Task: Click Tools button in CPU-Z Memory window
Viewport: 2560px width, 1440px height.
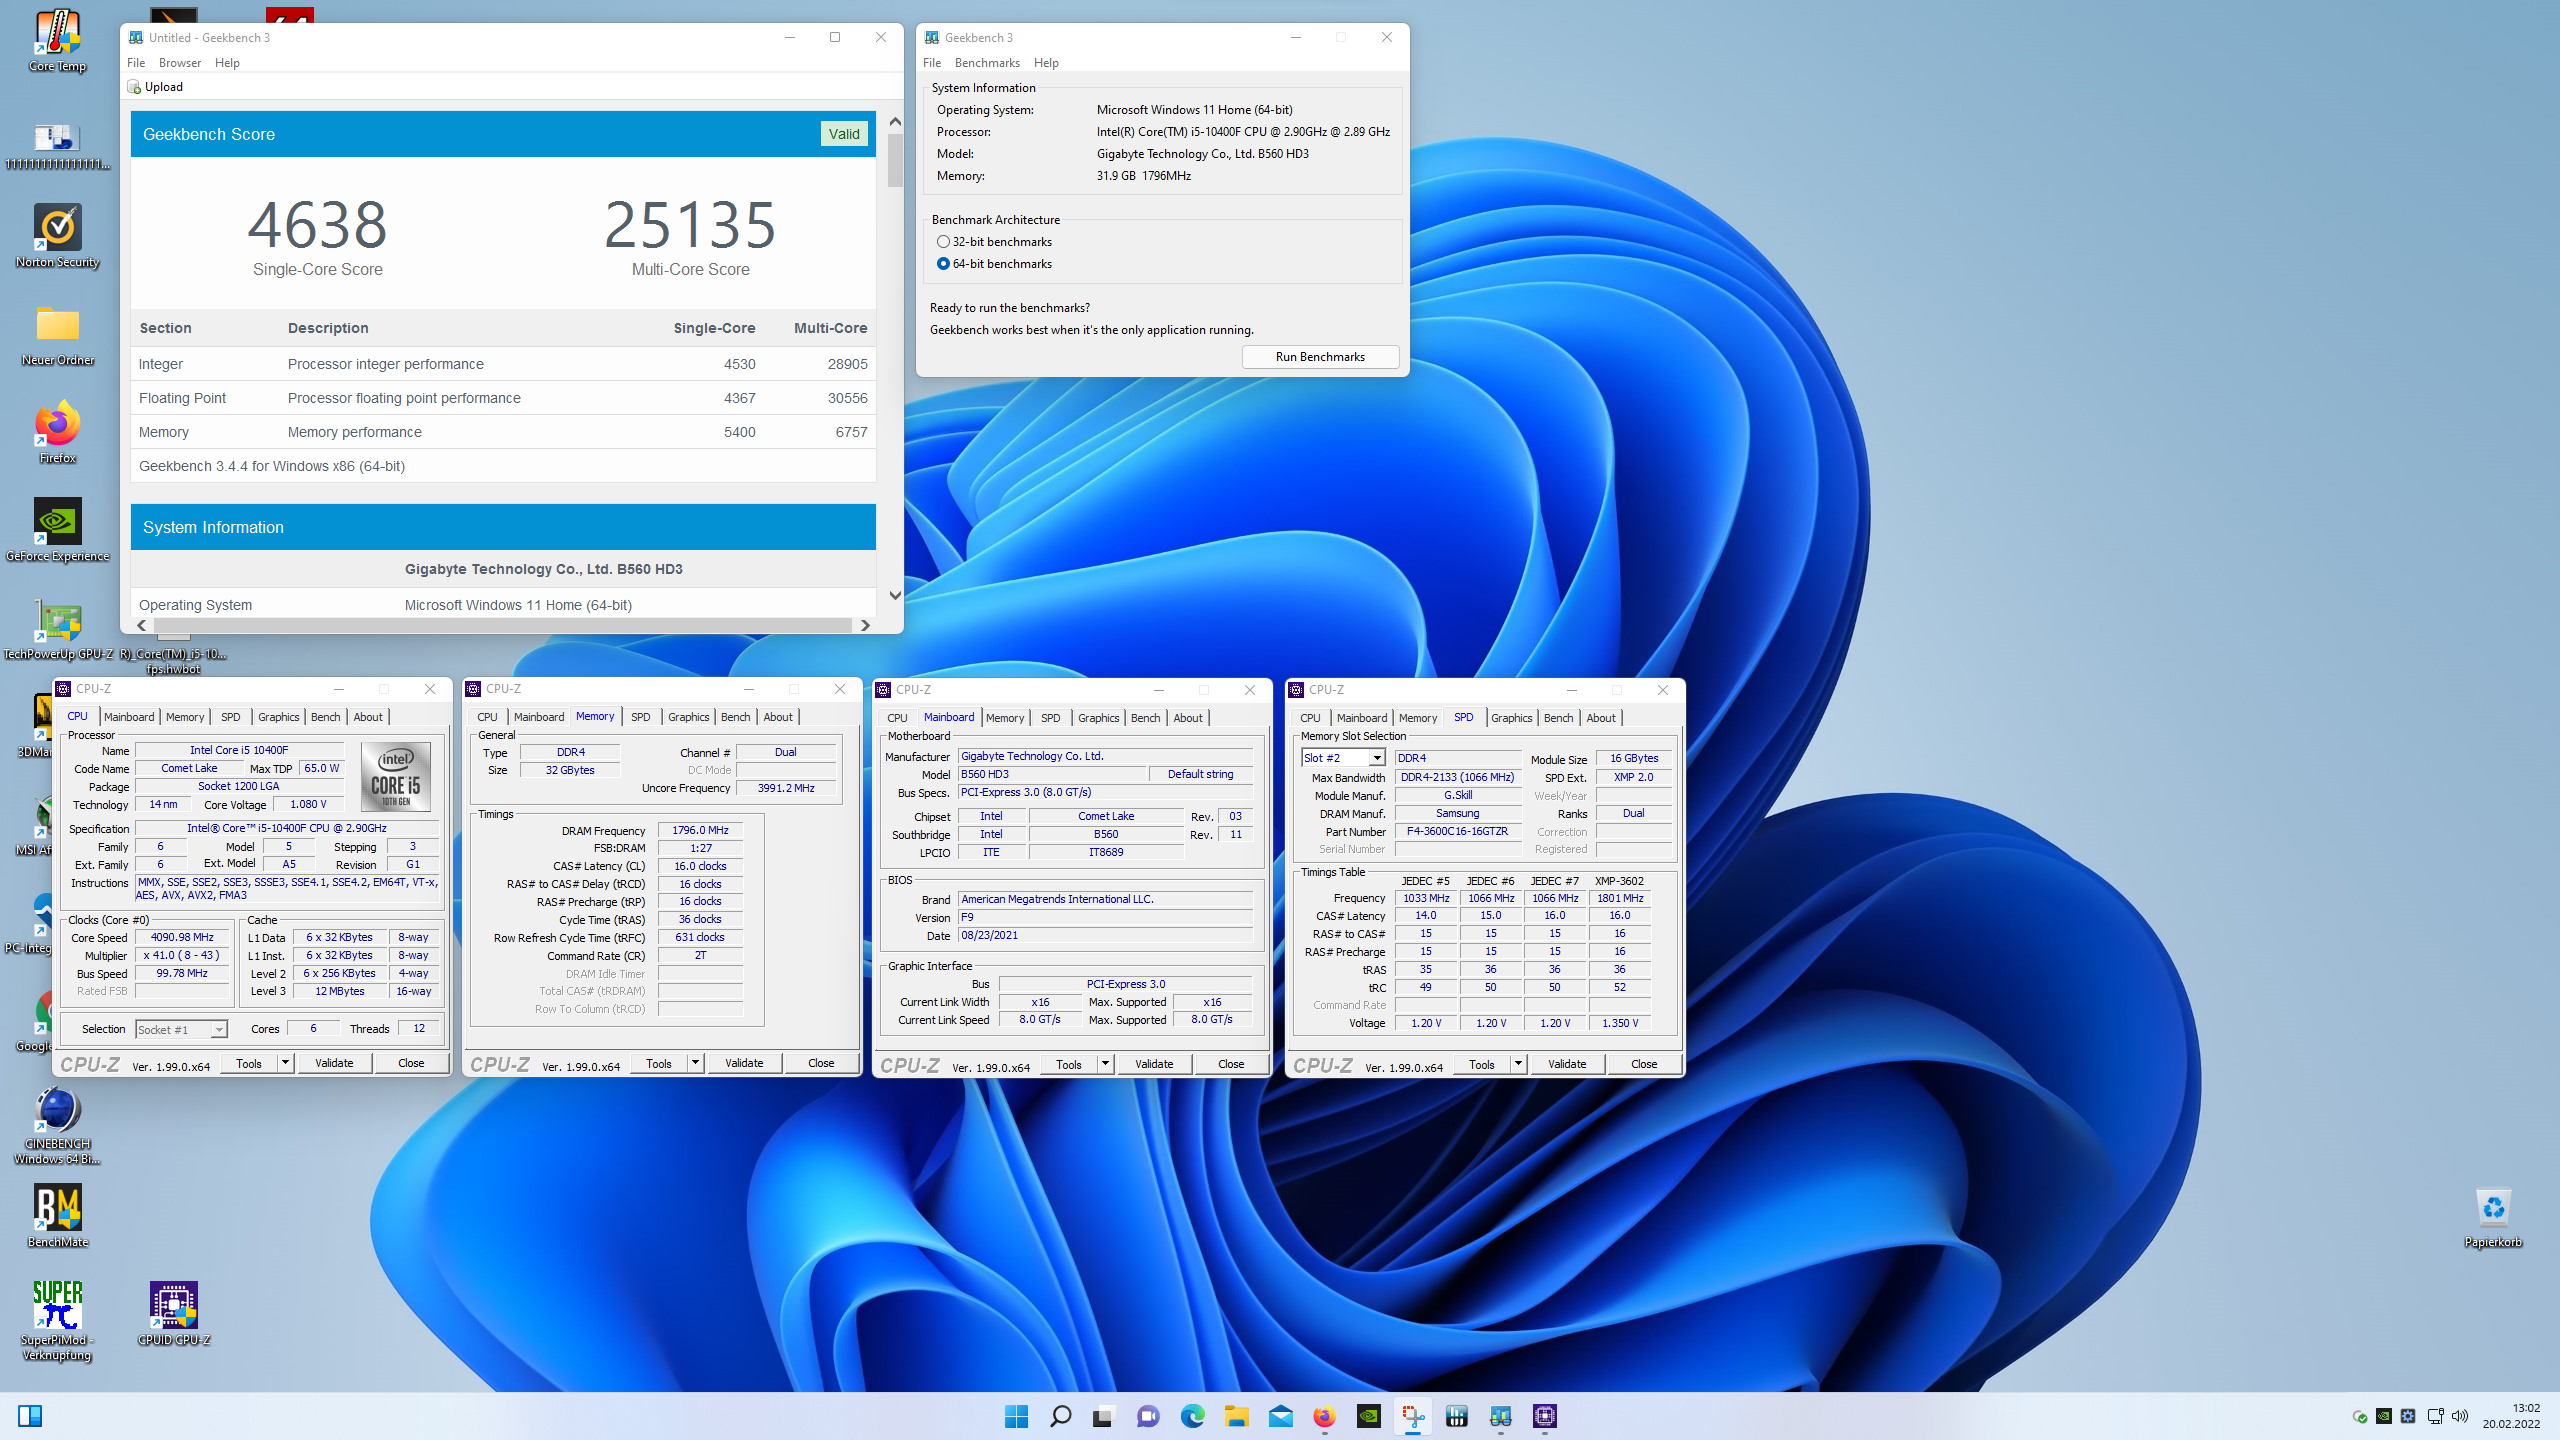Action: pos(659,1063)
